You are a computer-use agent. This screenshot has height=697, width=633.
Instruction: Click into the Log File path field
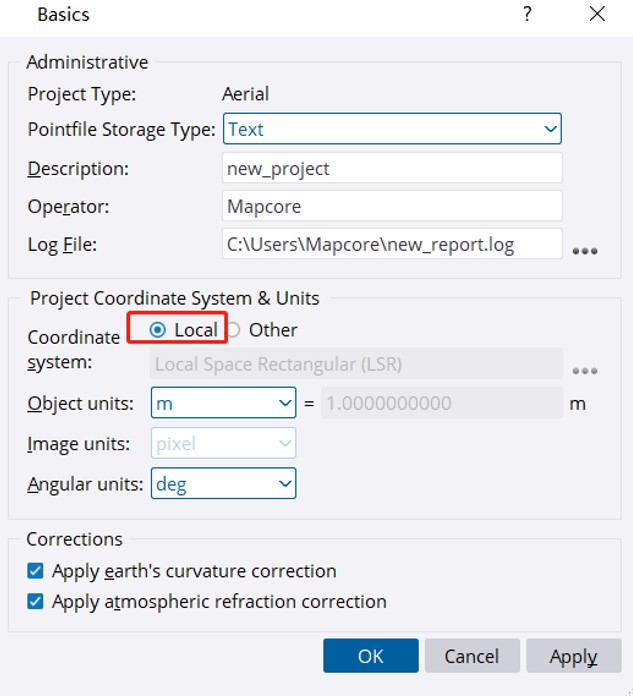(x=392, y=244)
